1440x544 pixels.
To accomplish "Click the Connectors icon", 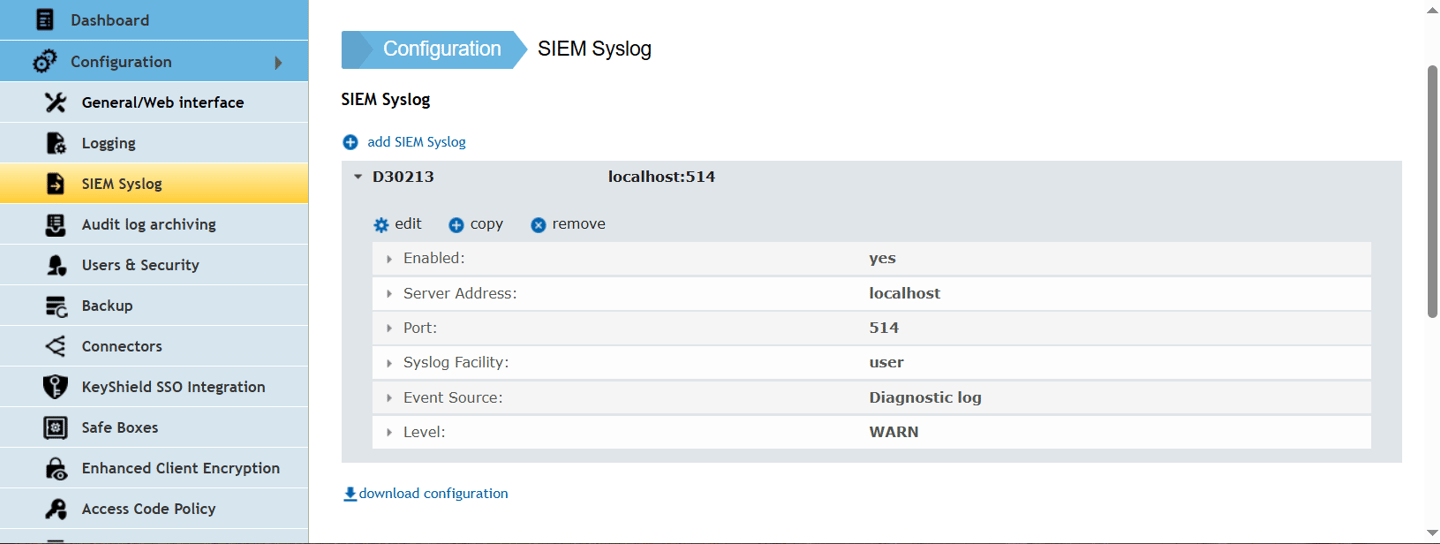I will [x=56, y=346].
